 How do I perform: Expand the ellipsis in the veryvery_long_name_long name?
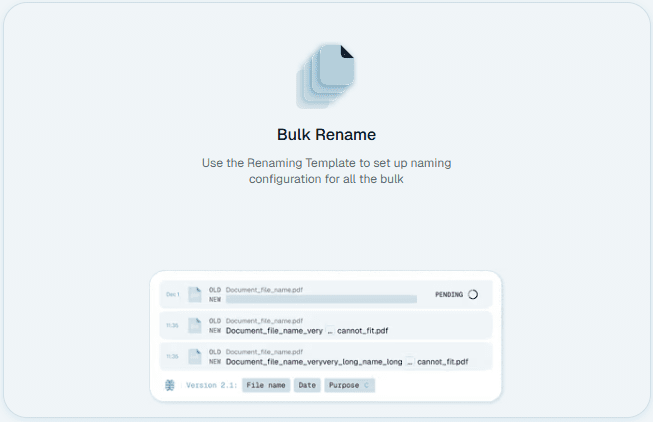(410, 362)
